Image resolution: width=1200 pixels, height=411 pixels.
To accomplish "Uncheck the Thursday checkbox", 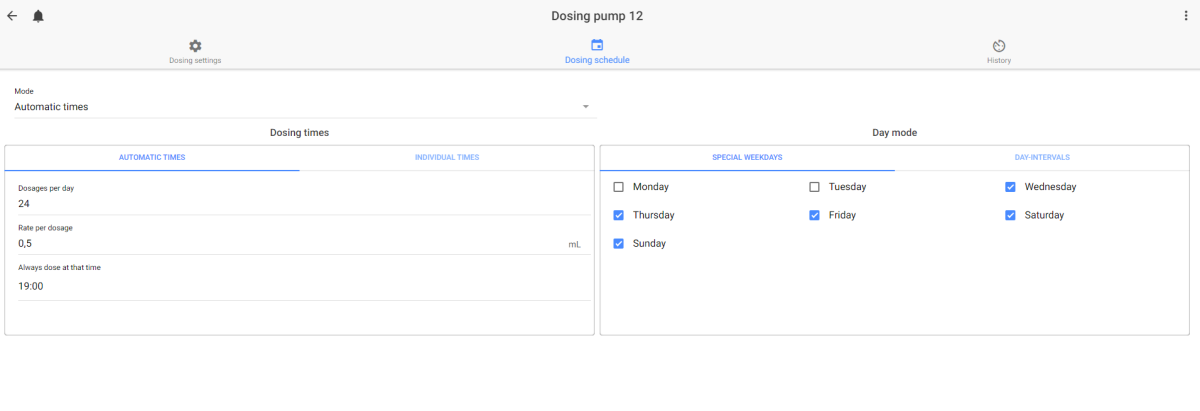I will 618,215.
